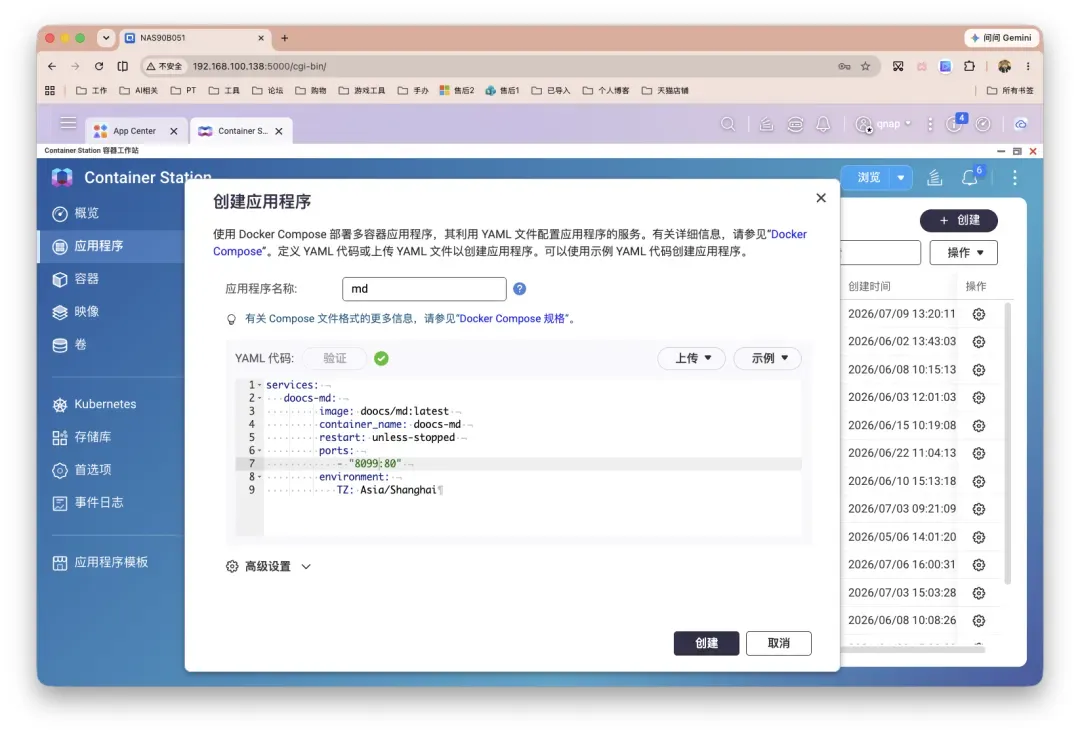Click the QTS search icon

click(728, 124)
